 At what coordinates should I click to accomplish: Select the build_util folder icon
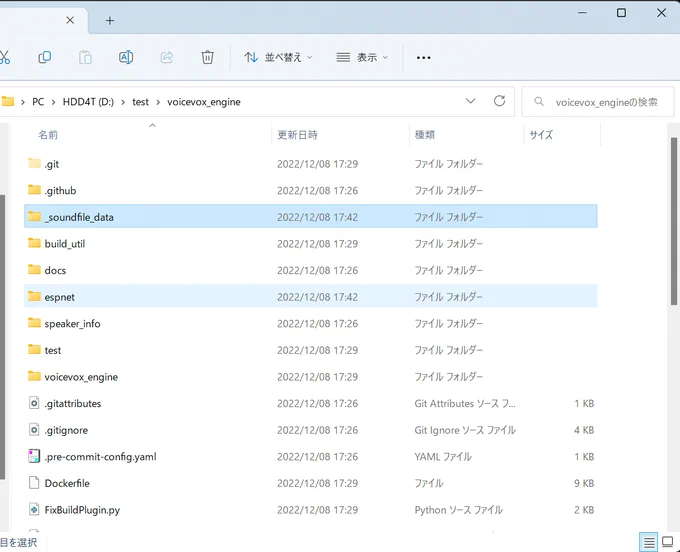(34, 243)
